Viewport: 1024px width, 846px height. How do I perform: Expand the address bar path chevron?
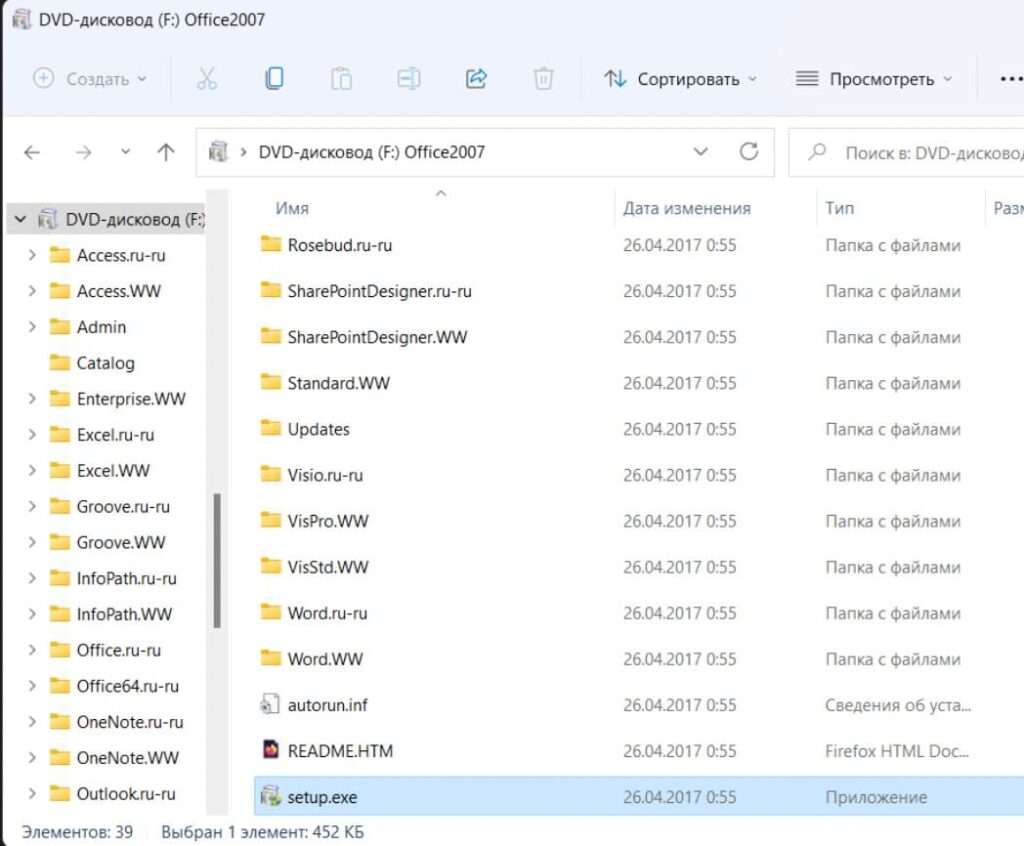click(244, 152)
